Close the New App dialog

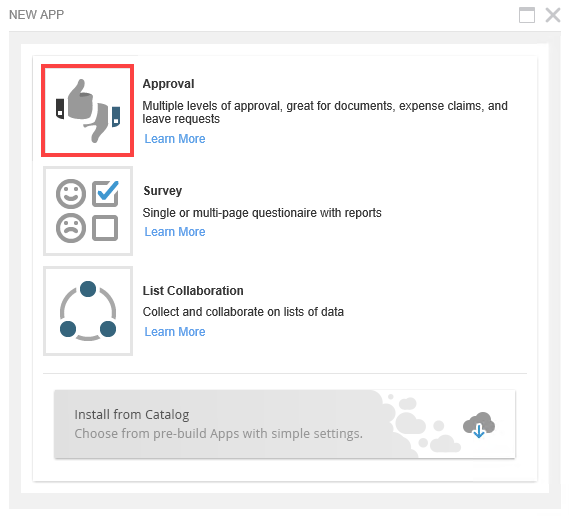(553, 15)
